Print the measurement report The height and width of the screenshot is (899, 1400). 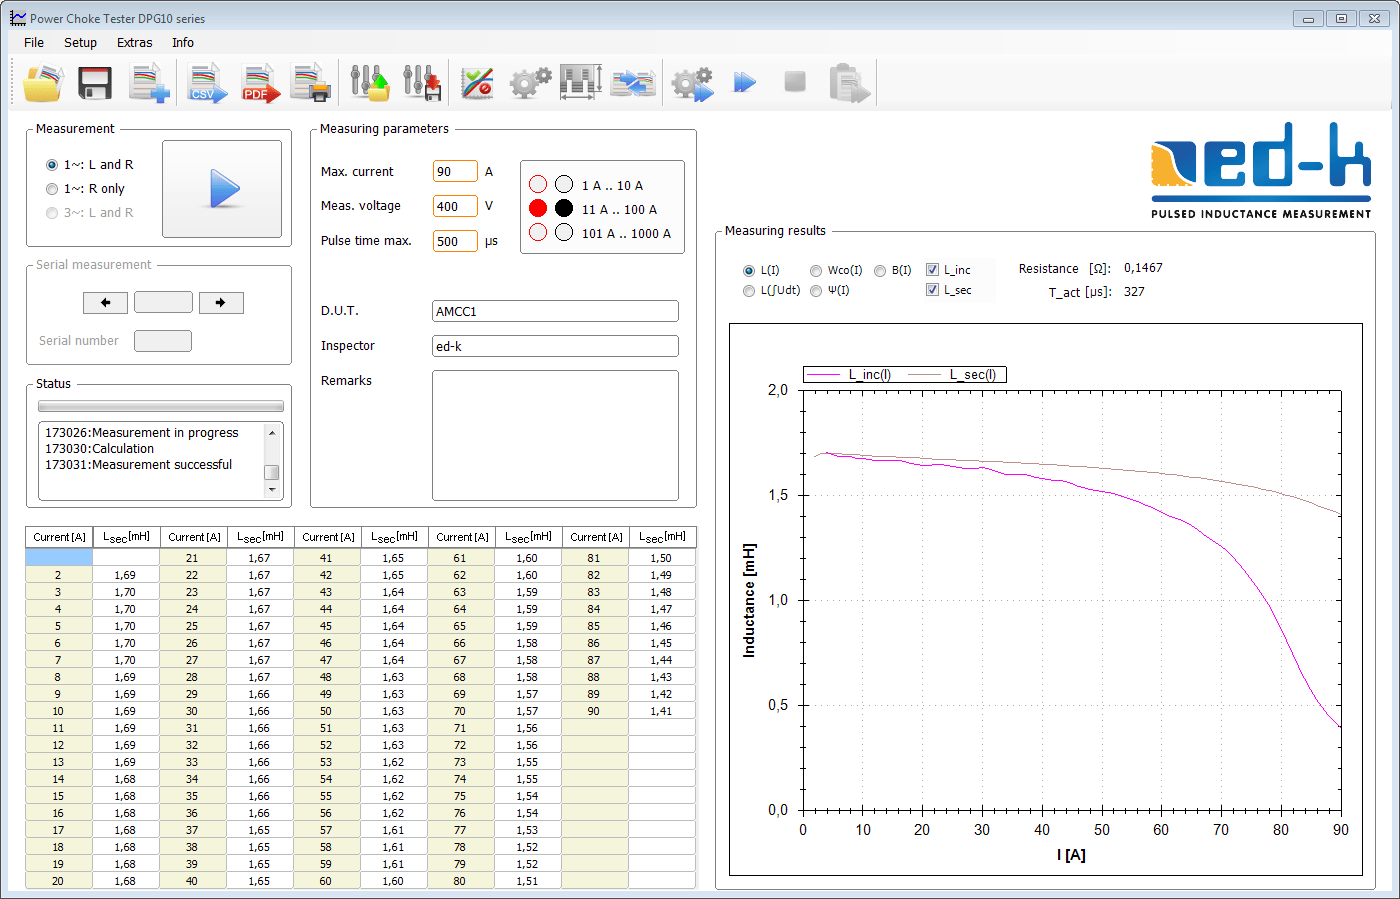pos(311,83)
